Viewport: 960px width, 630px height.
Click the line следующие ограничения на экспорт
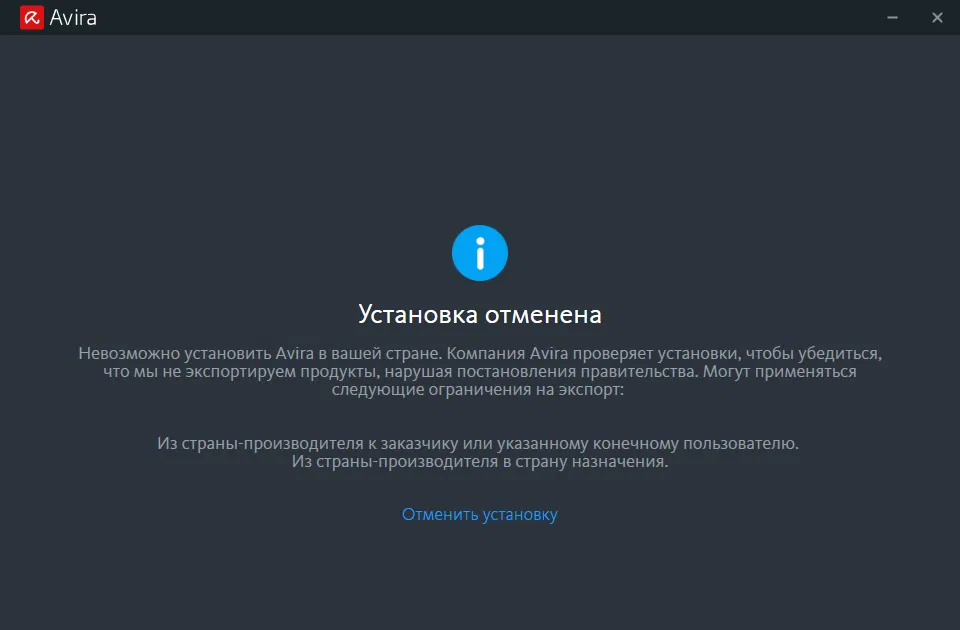click(478, 389)
